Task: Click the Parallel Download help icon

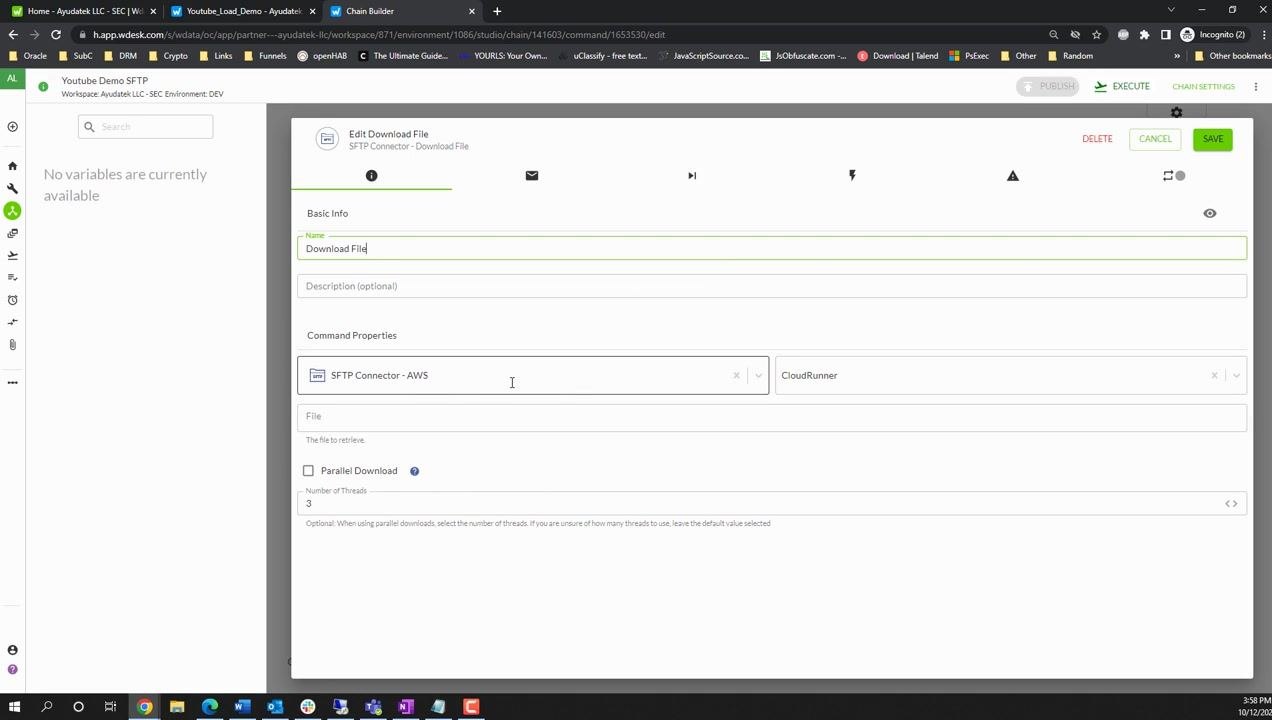Action: coord(414,471)
